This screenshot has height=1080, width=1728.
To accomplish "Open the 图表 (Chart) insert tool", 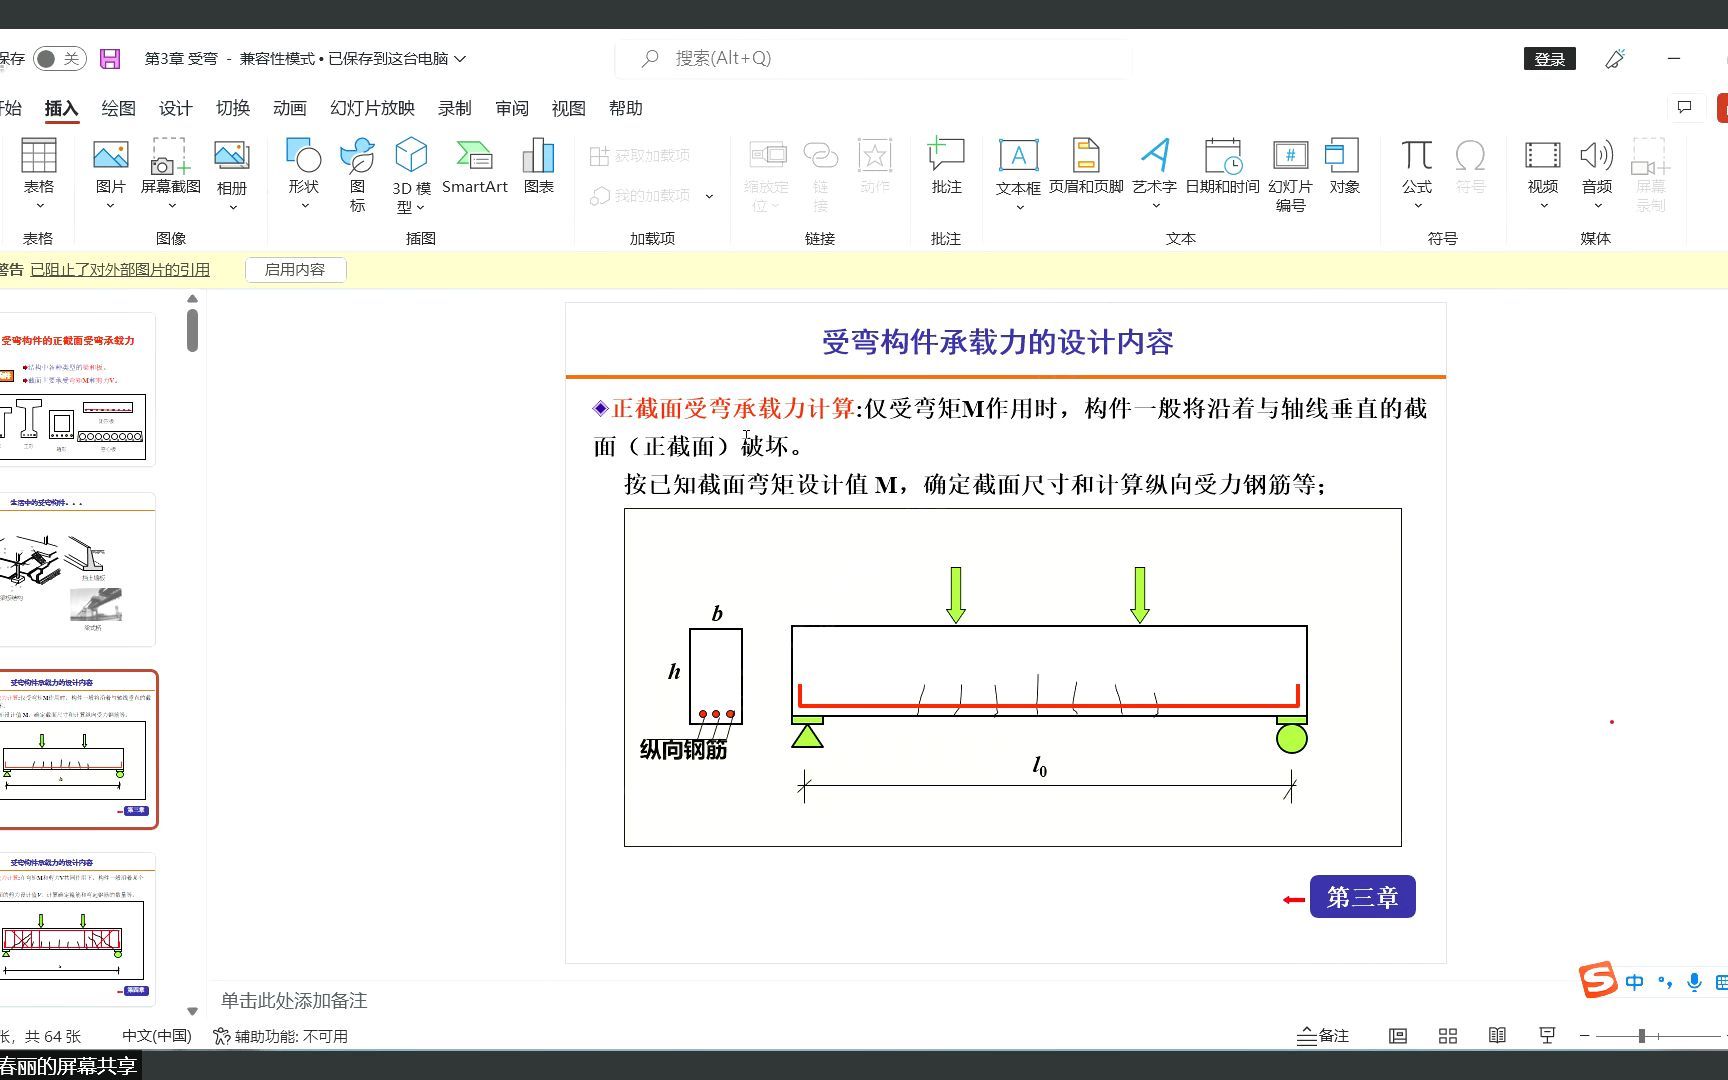I will 538,170.
